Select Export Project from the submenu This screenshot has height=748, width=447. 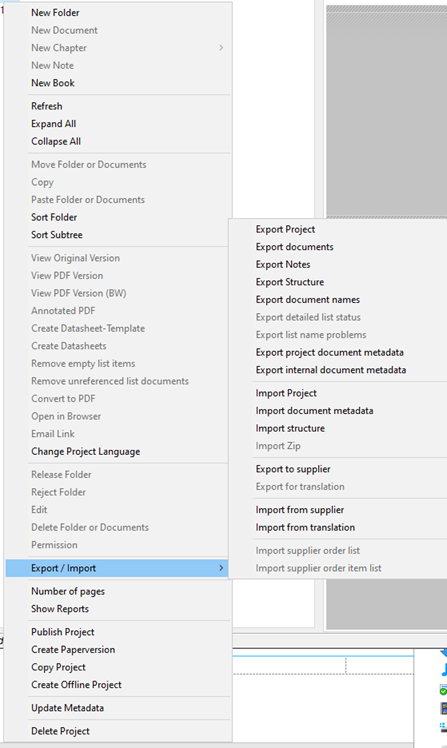point(285,229)
